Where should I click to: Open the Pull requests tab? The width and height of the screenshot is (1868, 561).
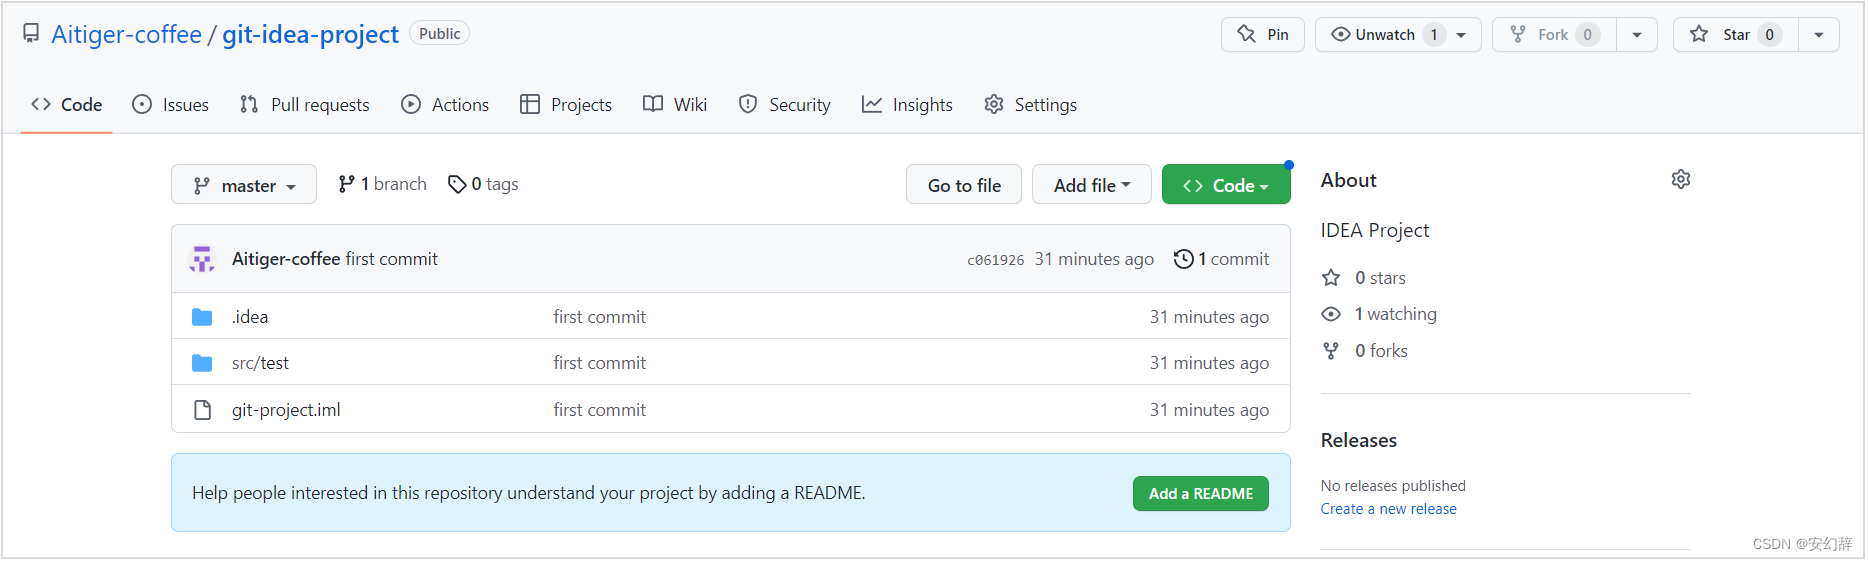[304, 105]
